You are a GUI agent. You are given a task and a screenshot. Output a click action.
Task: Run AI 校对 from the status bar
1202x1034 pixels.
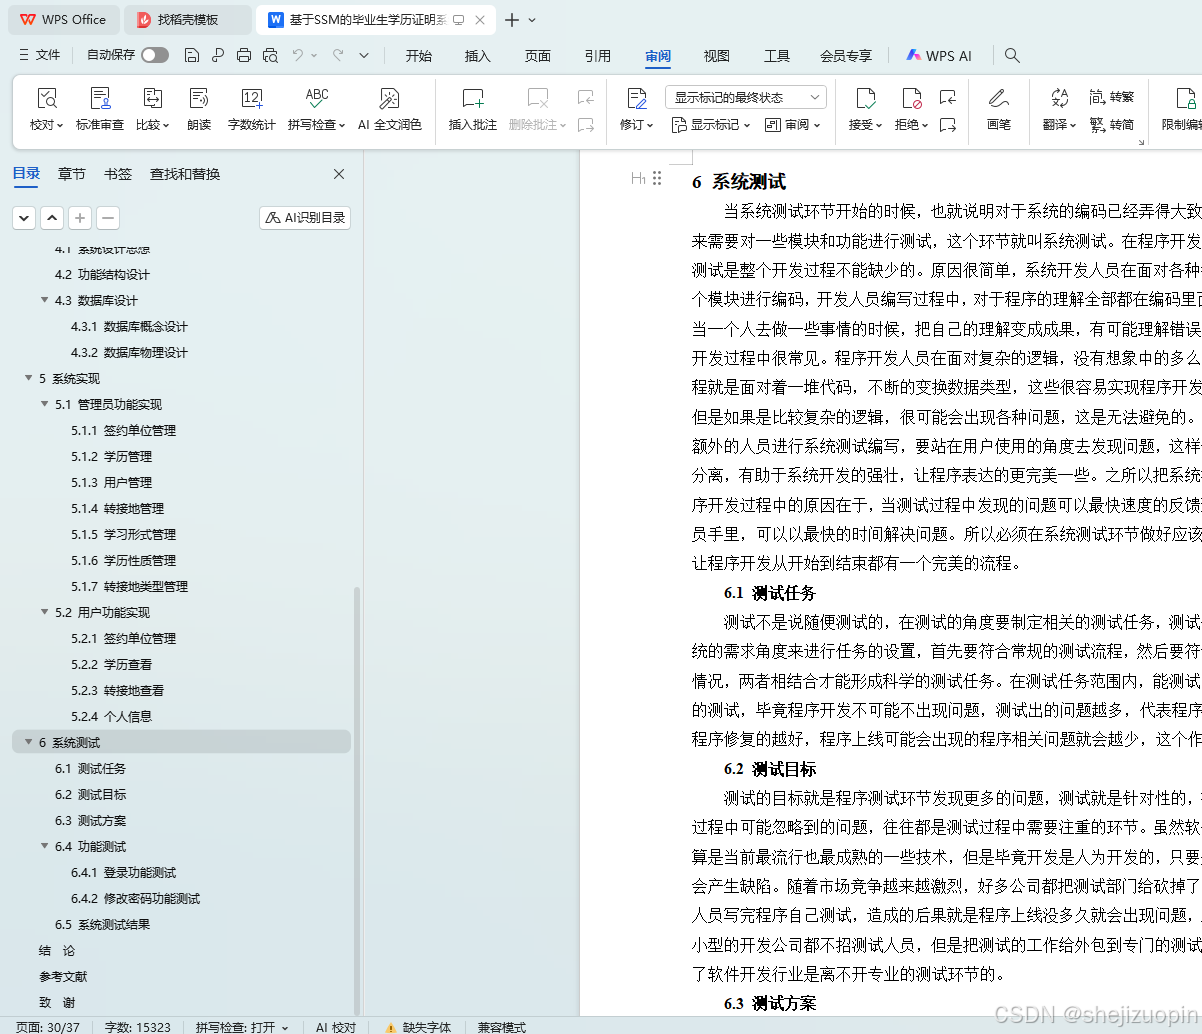click(335, 1027)
